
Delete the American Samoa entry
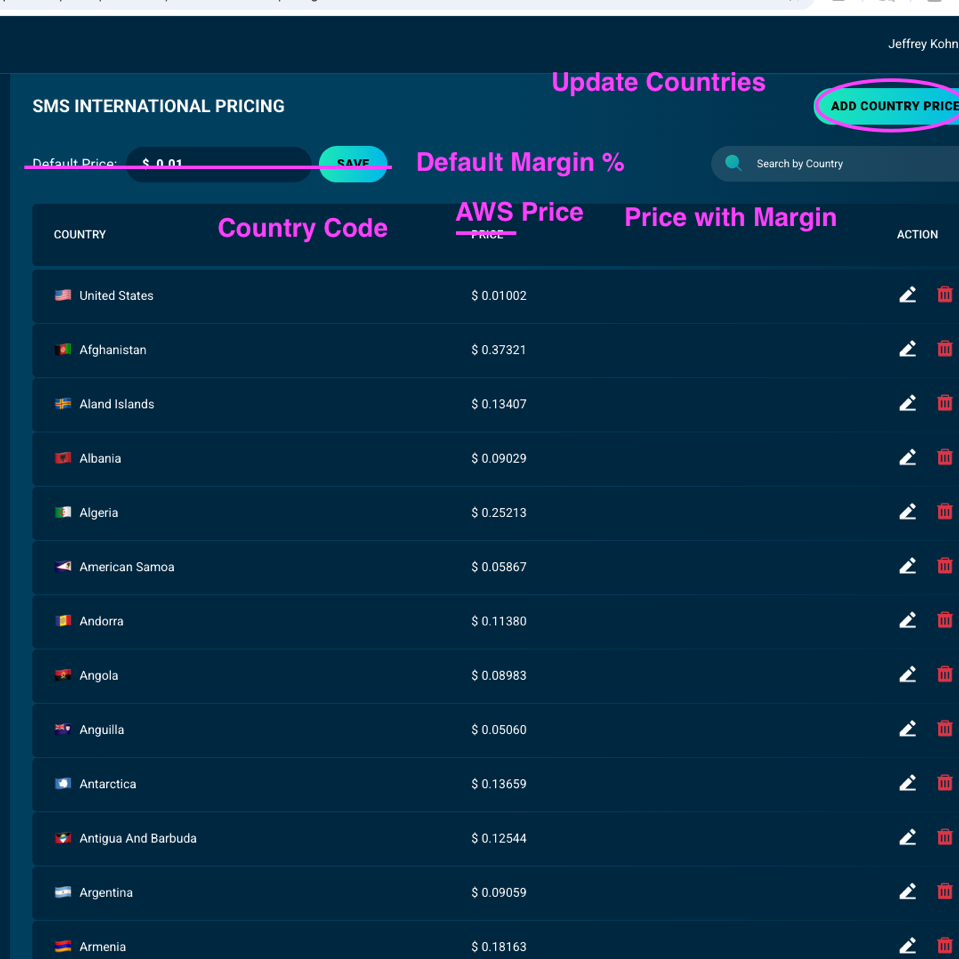point(944,566)
